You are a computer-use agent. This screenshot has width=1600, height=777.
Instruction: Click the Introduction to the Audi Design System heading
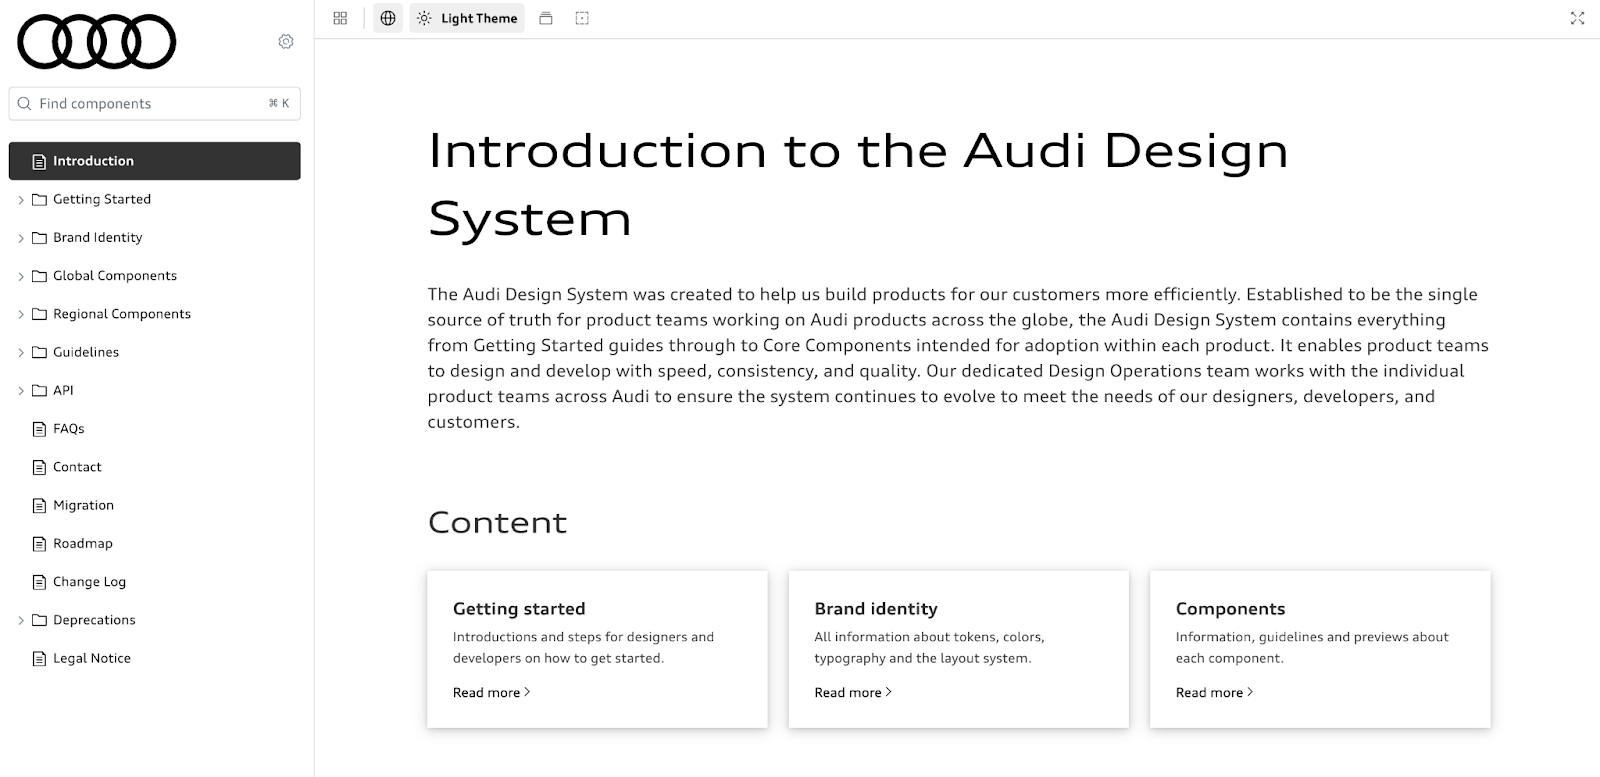(858, 184)
